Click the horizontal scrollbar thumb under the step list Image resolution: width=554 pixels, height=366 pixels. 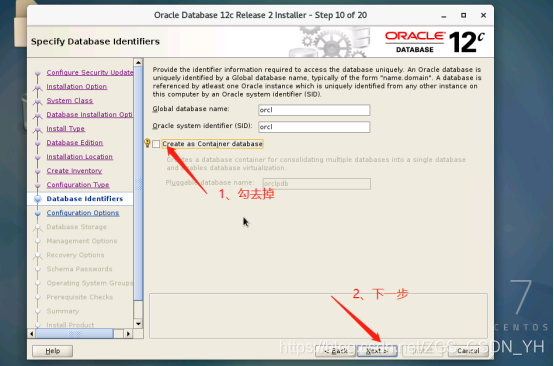tap(74, 333)
